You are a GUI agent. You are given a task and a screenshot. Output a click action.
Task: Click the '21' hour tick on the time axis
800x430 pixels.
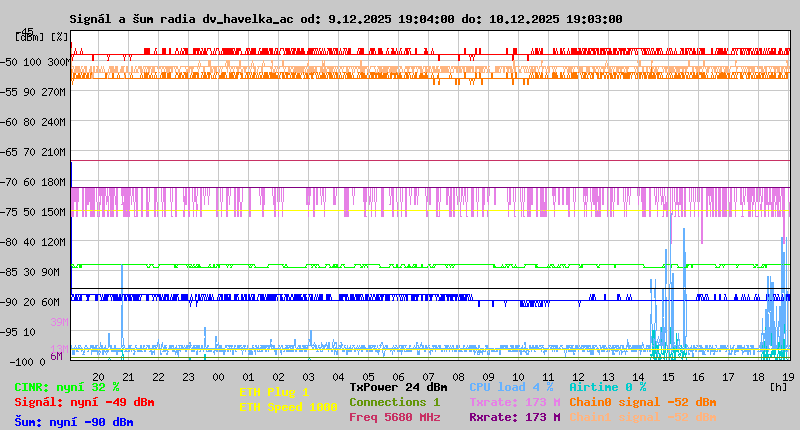point(128,377)
